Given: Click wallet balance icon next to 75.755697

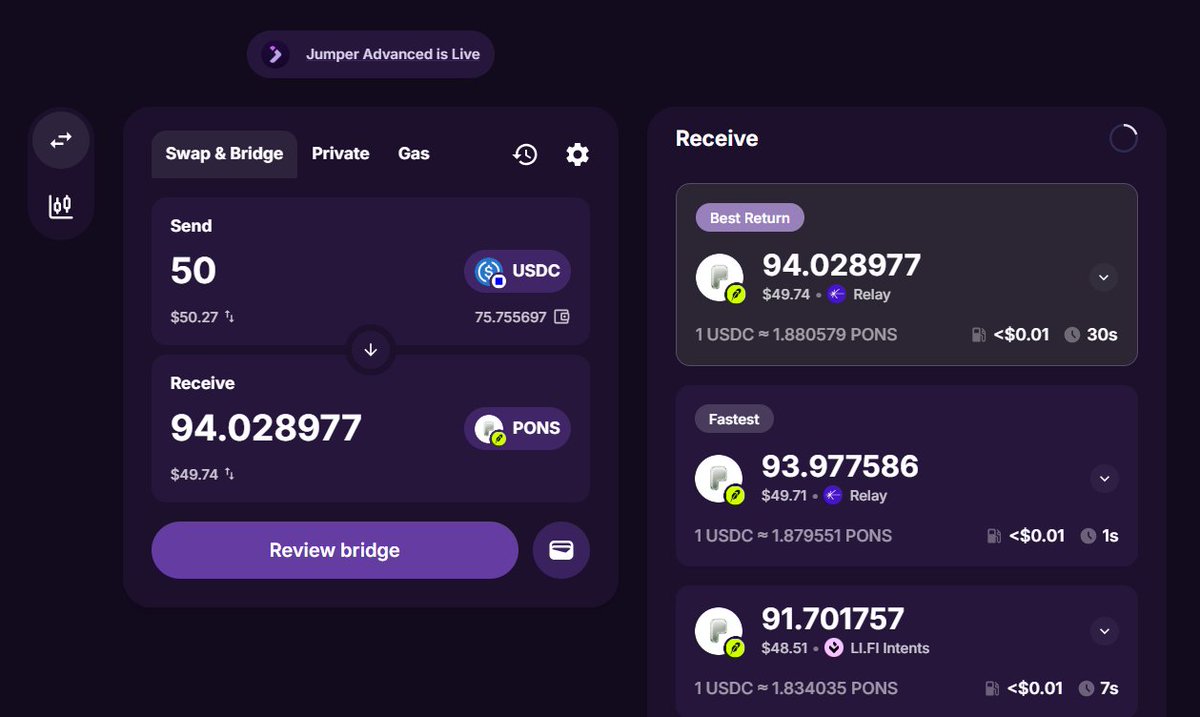Looking at the screenshot, I should tap(562, 317).
